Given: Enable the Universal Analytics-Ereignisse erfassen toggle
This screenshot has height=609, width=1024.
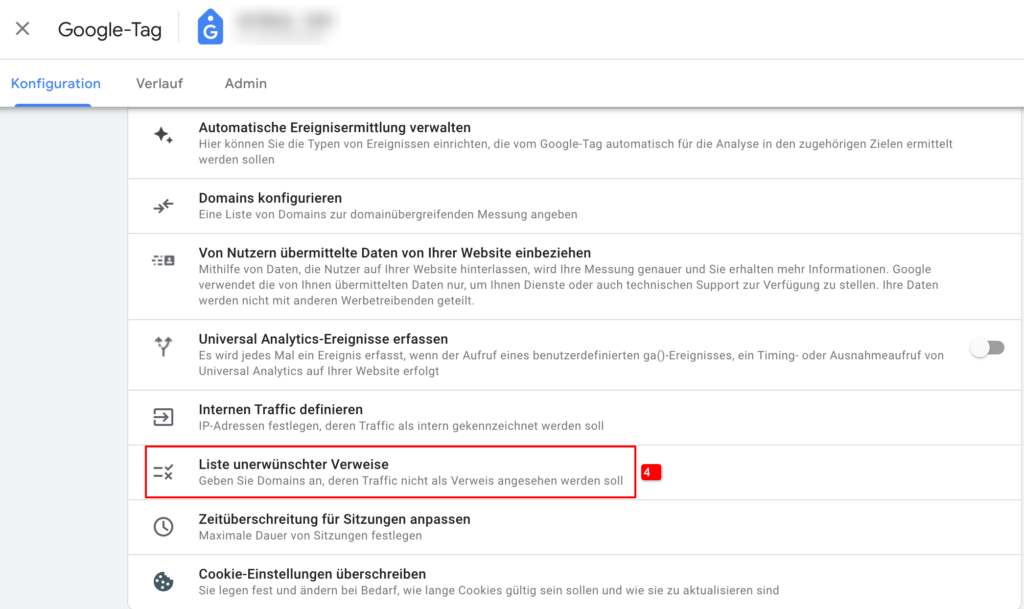Looking at the screenshot, I should tap(987, 348).
